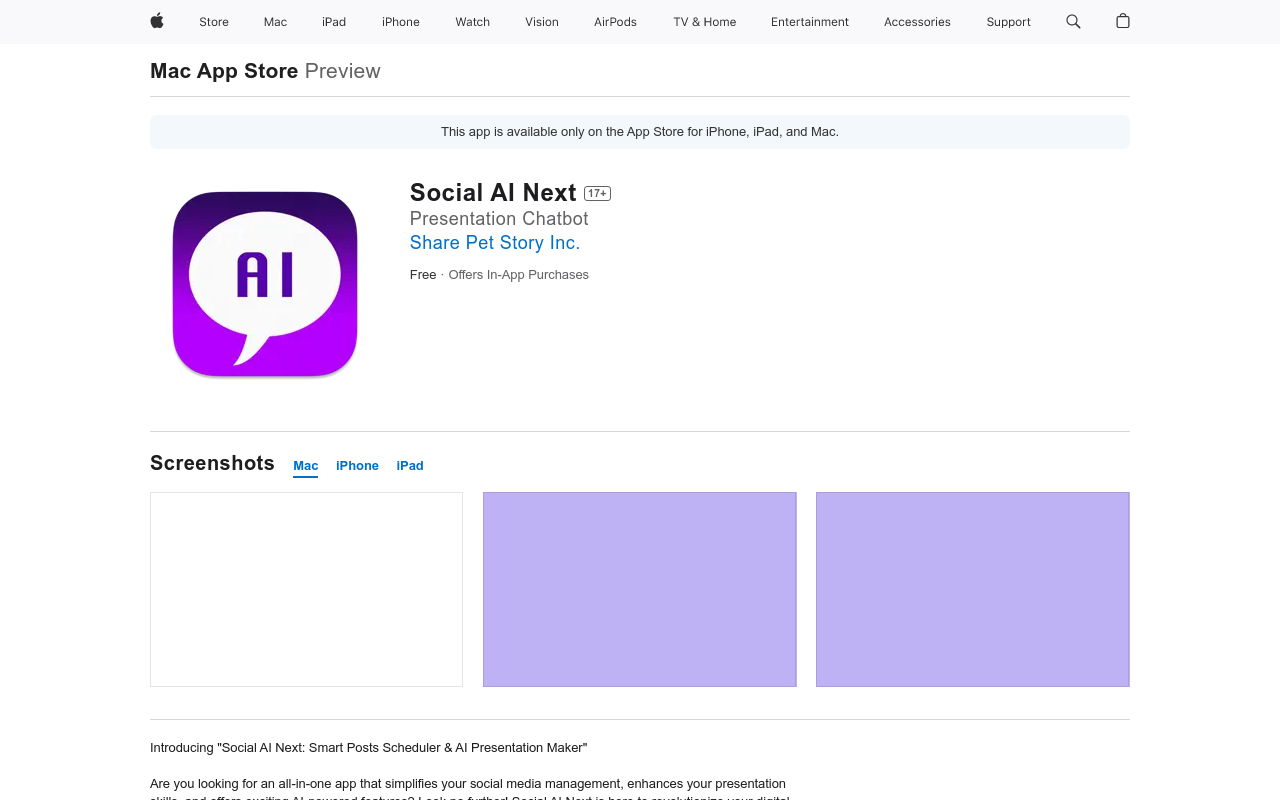Go to Support in navigation bar
Image resolution: width=1280 pixels, height=800 pixels.
pos(1008,22)
